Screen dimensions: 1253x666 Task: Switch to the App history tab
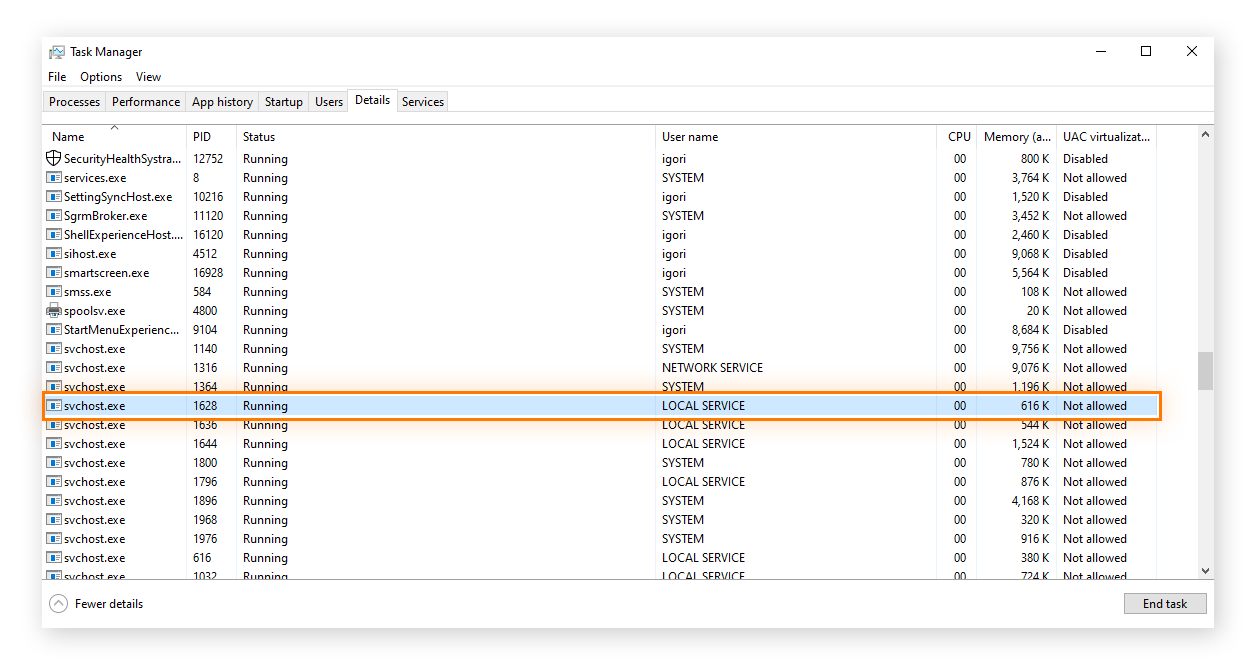[x=222, y=102]
